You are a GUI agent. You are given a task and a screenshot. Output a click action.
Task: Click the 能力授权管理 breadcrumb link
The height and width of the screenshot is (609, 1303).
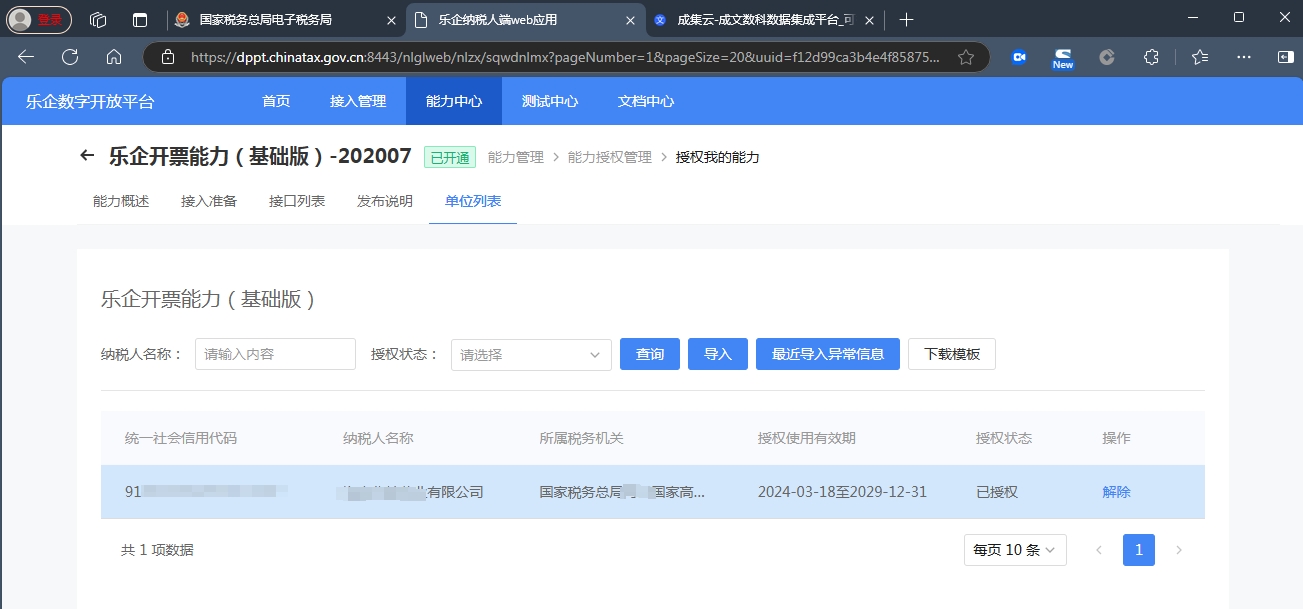609,157
